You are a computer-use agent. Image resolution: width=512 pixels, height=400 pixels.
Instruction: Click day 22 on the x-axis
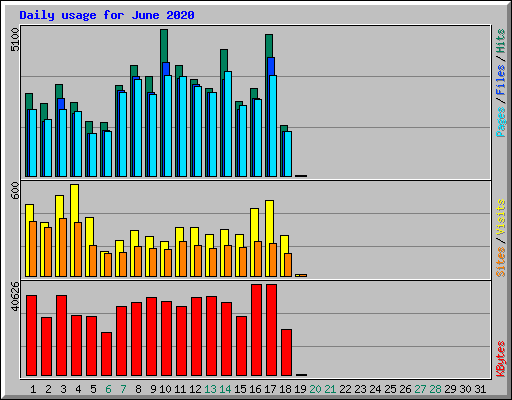click(346, 389)
